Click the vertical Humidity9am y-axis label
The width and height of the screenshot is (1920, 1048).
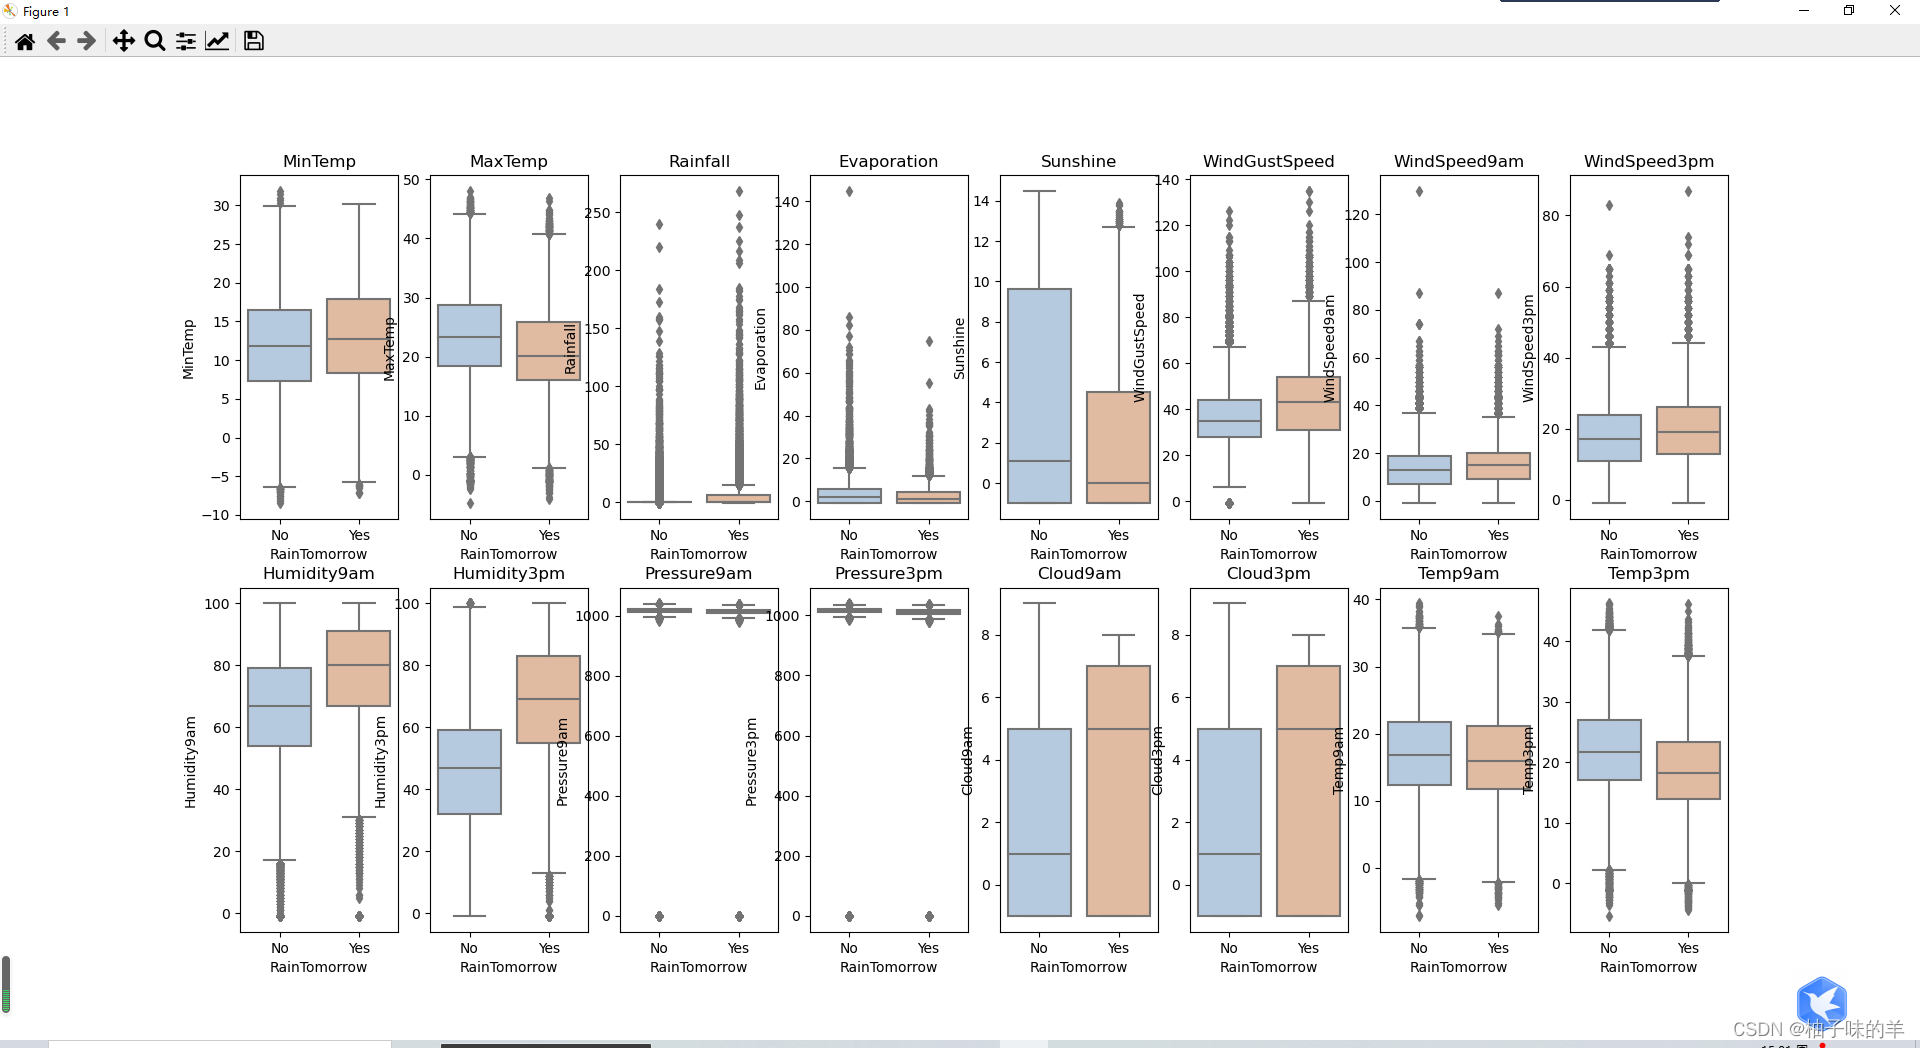tap(190, 762)
